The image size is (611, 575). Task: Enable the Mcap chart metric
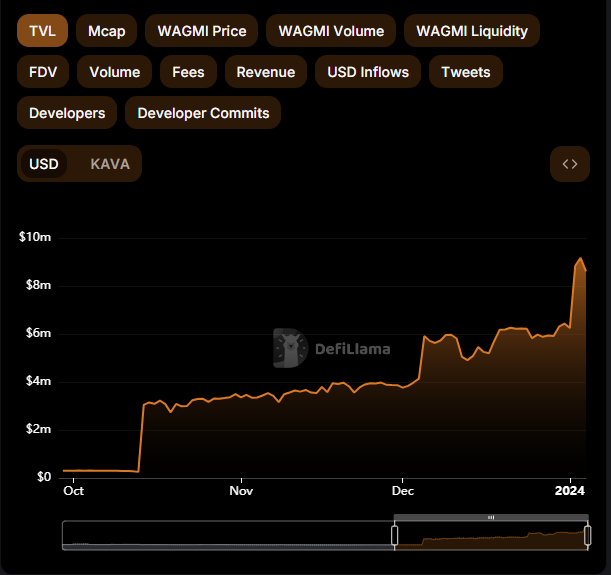tap(106, 31)
